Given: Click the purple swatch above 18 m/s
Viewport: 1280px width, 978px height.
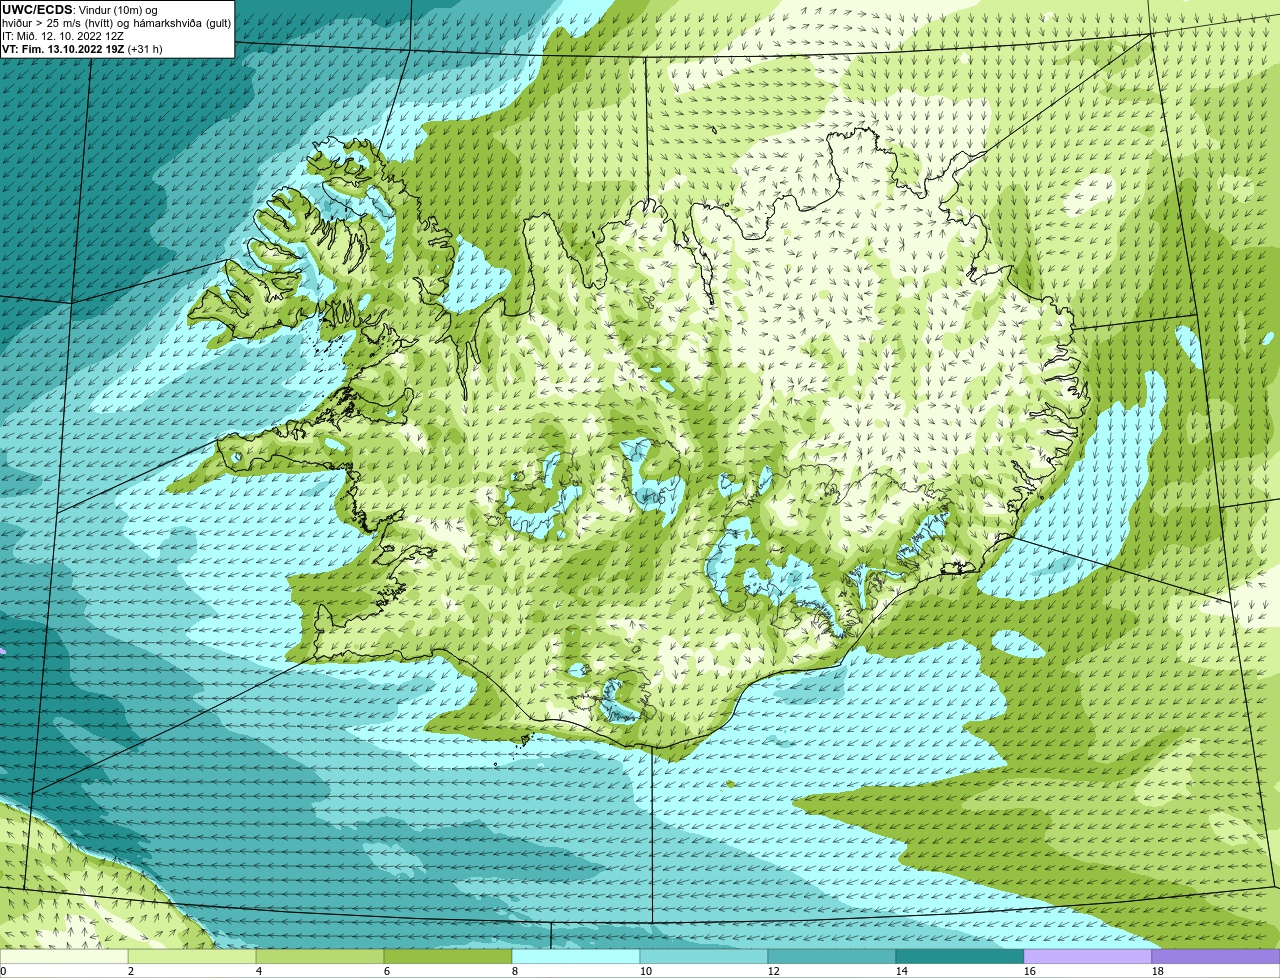Looking at the screenshot, I should pyautogui.click(x=1216, y=957).
